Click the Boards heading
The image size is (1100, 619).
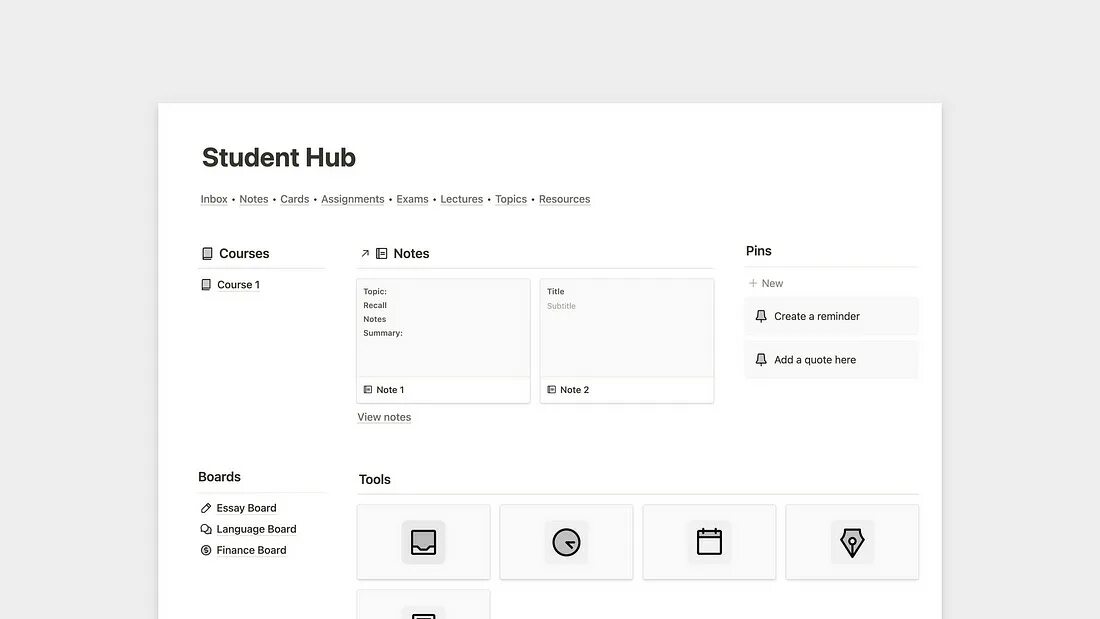coord(220,477)
